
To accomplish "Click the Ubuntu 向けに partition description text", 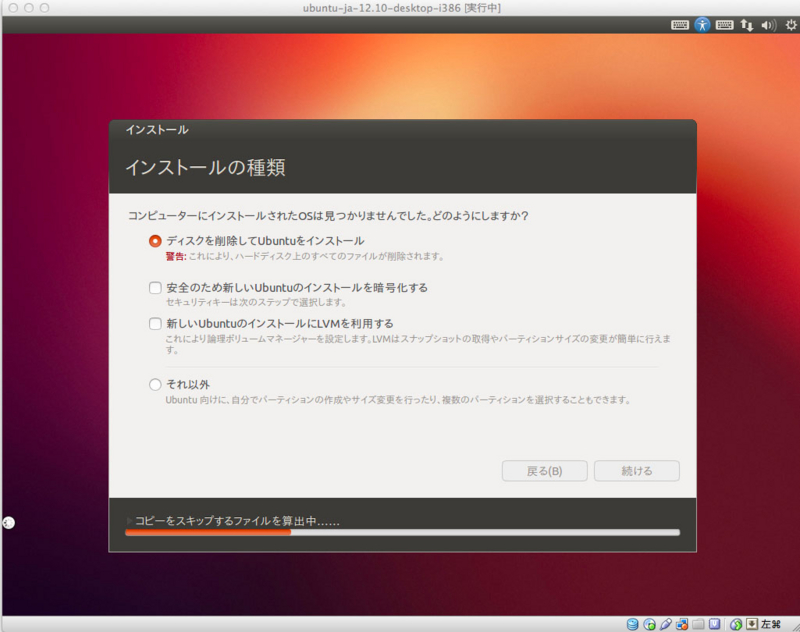I will pos(398,400).
